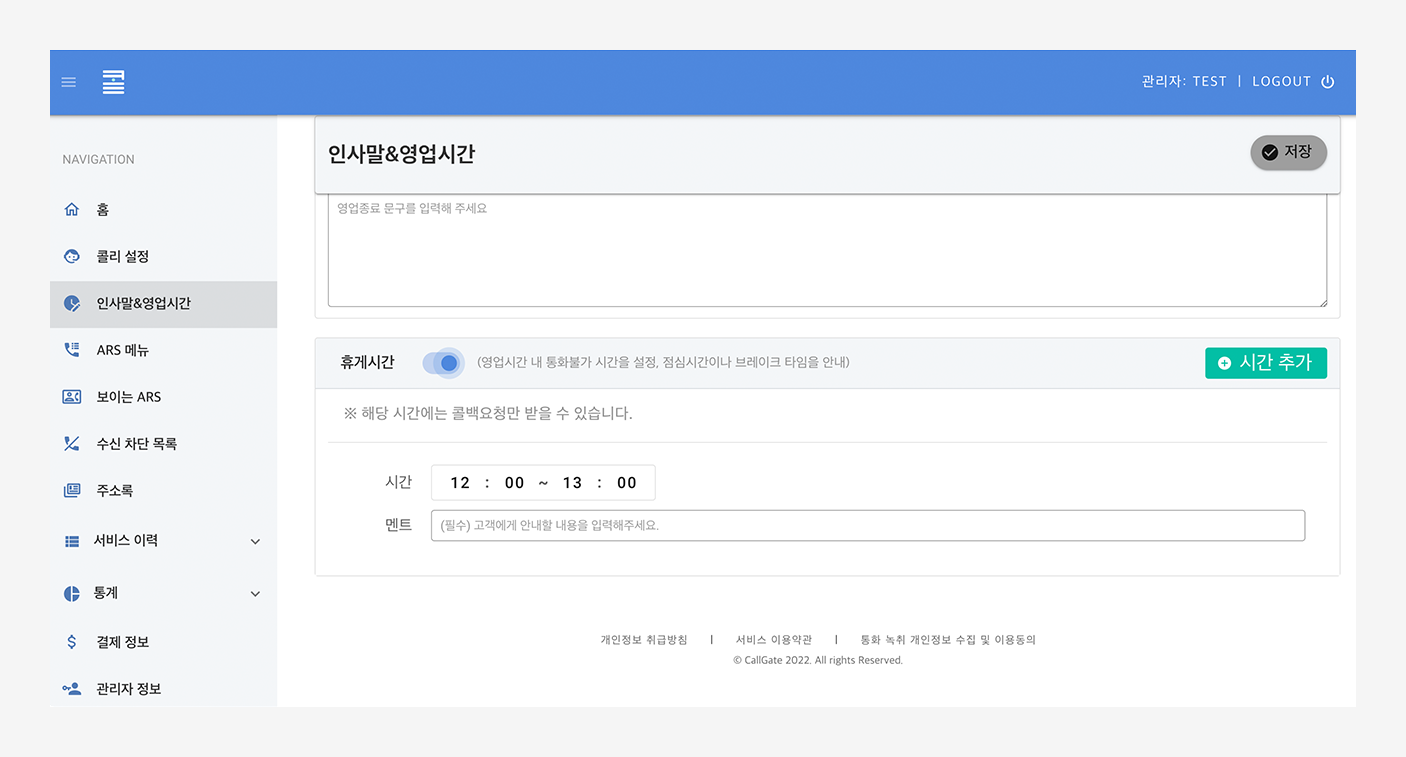Click the 통계 pie chart icon

click(x=71, y=593)
